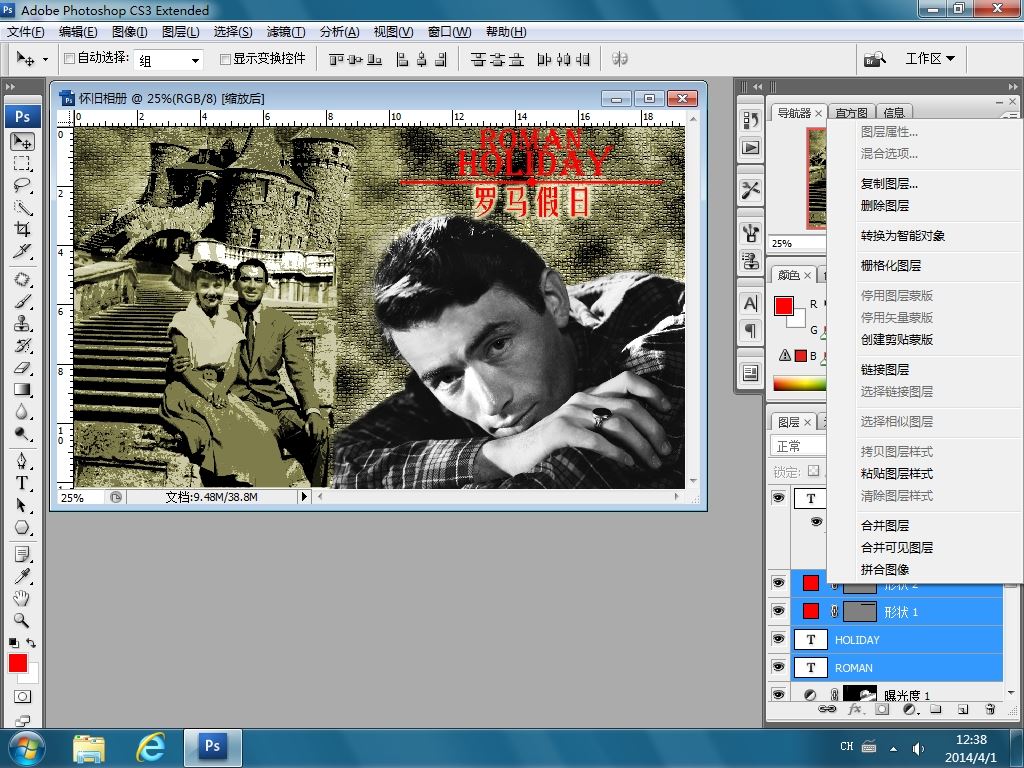Image resolution: width=1024 pixels, height=768 pixels.
Task: Select the Path Selection tool
Action: coord(22,505)
